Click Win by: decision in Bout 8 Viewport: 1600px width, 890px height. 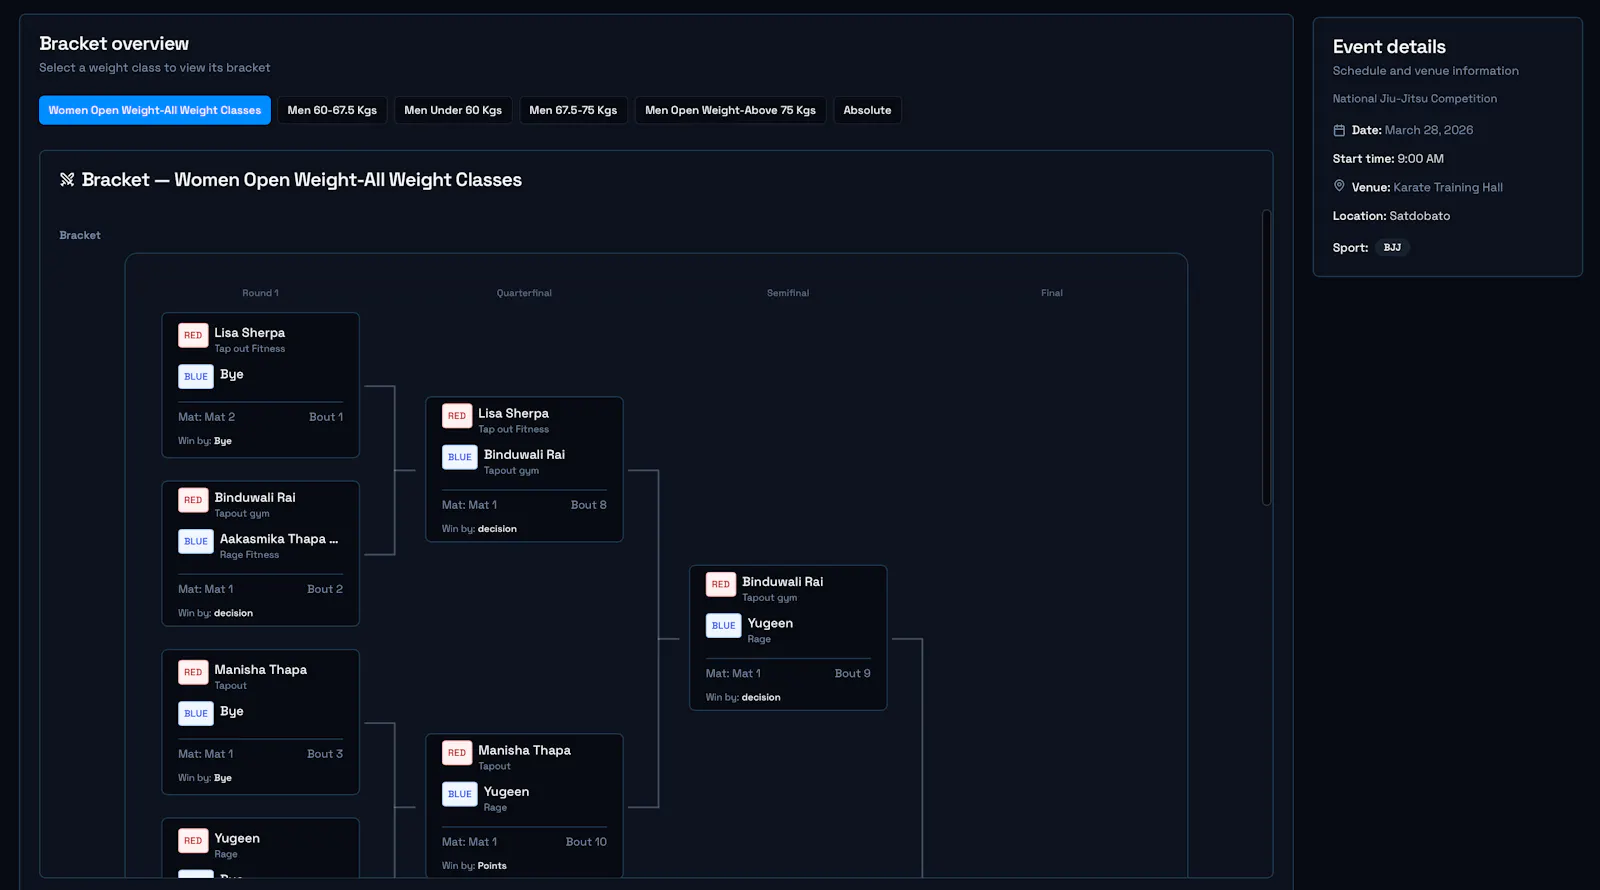(479, 529)
